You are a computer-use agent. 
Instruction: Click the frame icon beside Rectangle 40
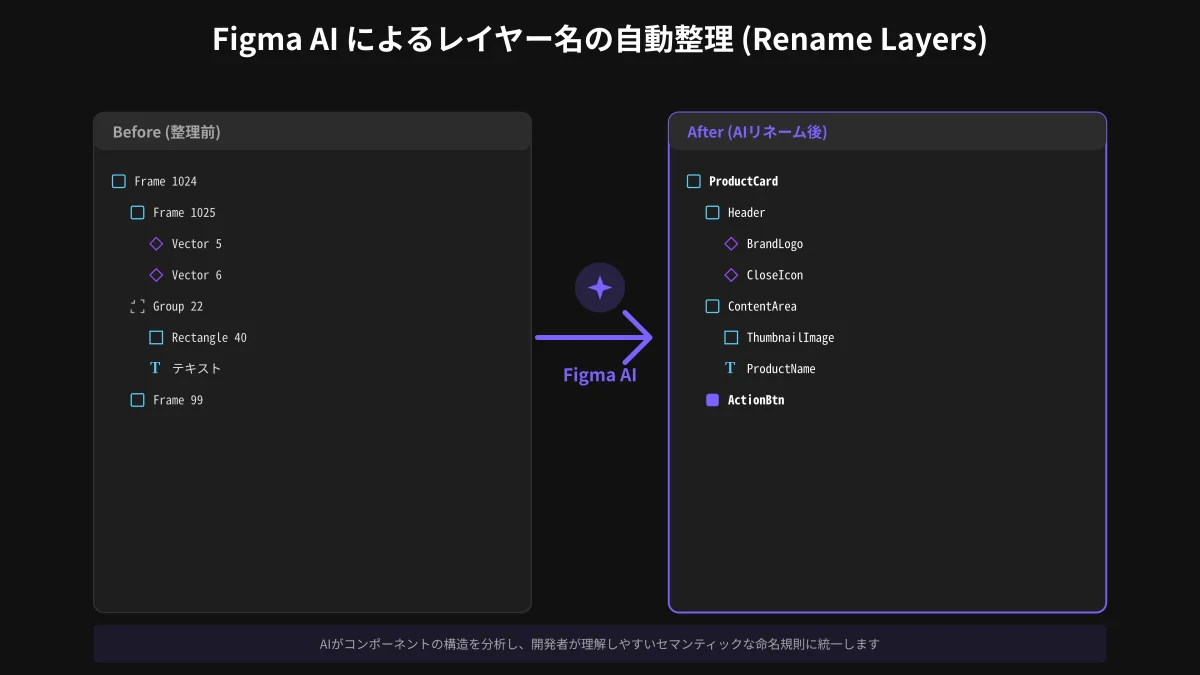[x=156, y=337]
